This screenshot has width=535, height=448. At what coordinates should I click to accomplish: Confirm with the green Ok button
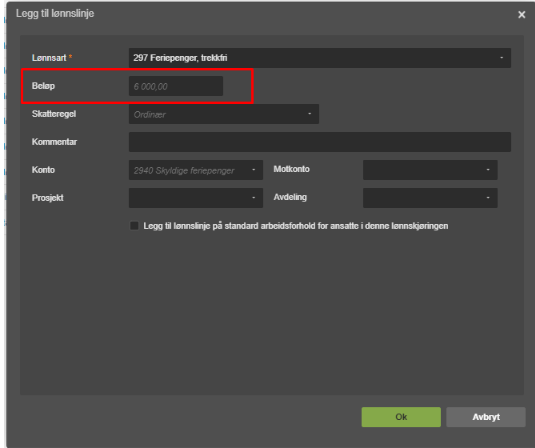click(401, 417)
